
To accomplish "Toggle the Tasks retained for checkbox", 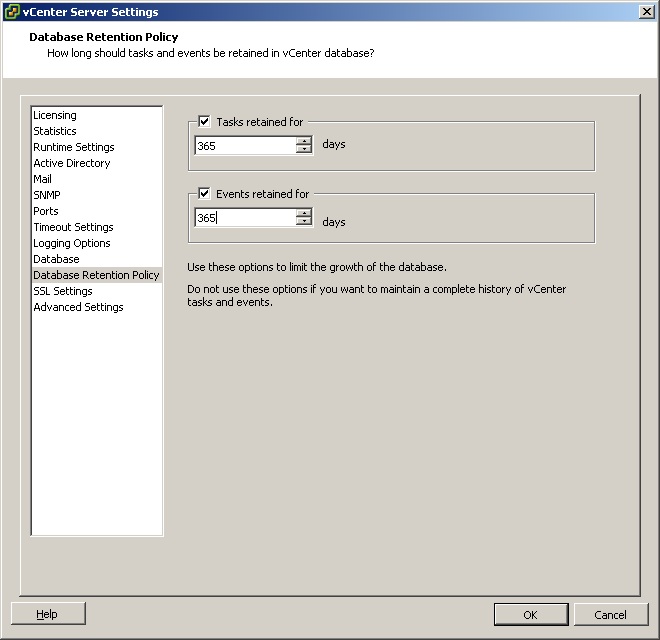I will (x=204, y=122).
